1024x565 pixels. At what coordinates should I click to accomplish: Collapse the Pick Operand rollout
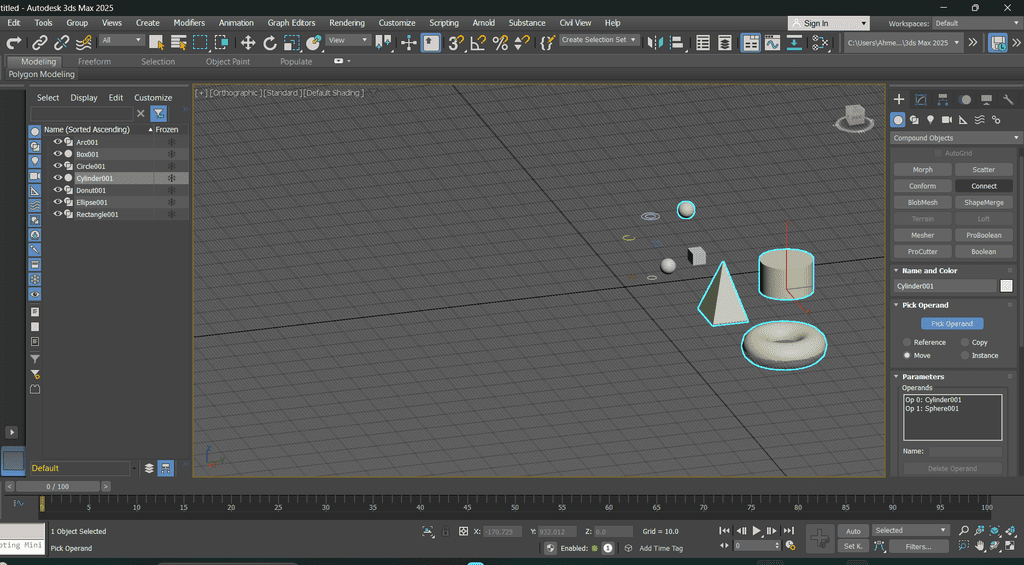[x=897, y=305]
